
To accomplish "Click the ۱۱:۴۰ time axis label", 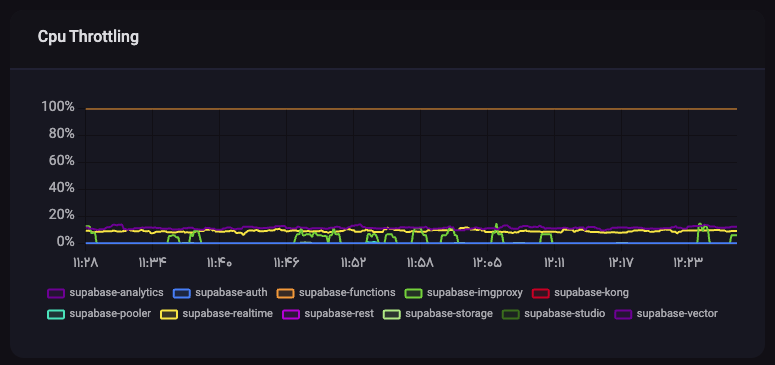I will pos(219,263).
